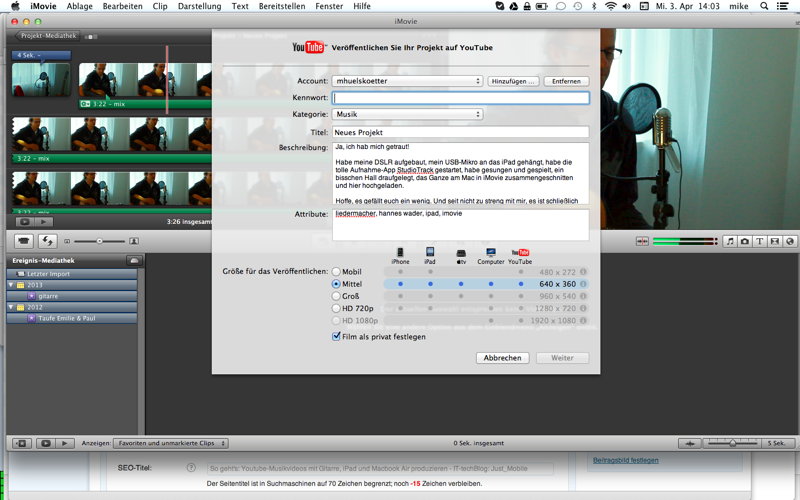Adjust the project thumbnail size slider

[99, 241]
